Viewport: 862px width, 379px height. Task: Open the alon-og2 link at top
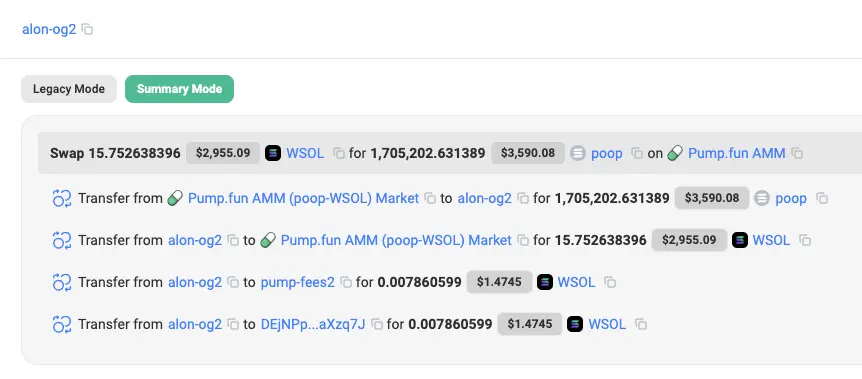pos(49,29)
